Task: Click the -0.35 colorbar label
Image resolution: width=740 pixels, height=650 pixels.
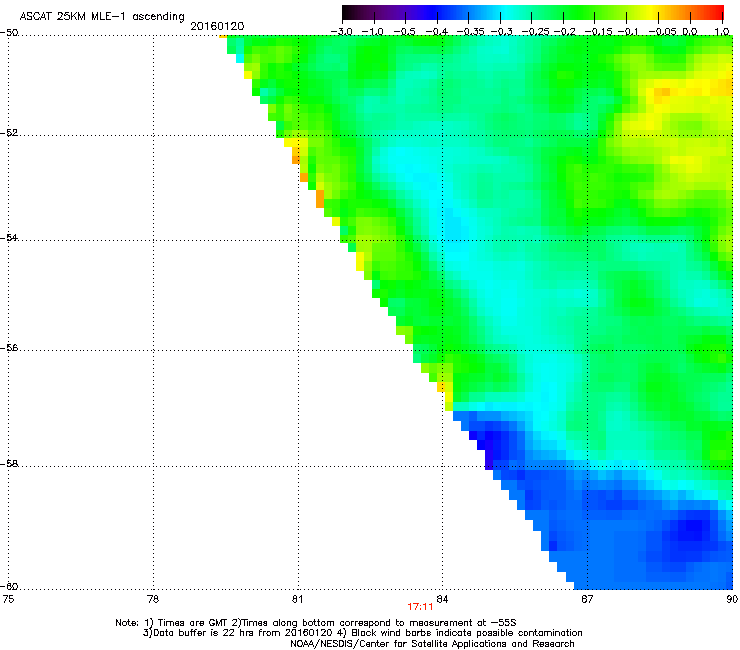Action: point(471,32)
